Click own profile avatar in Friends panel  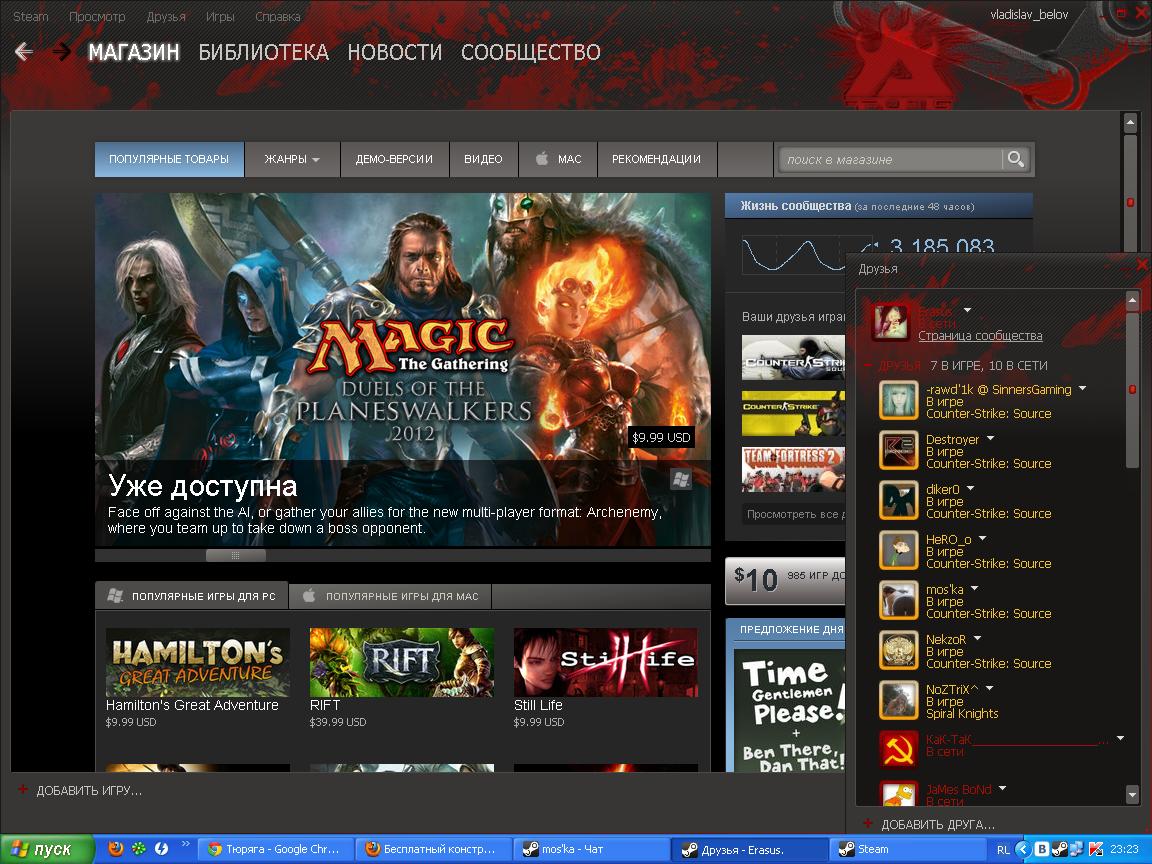pyautogui.click(x=890, y=322)
